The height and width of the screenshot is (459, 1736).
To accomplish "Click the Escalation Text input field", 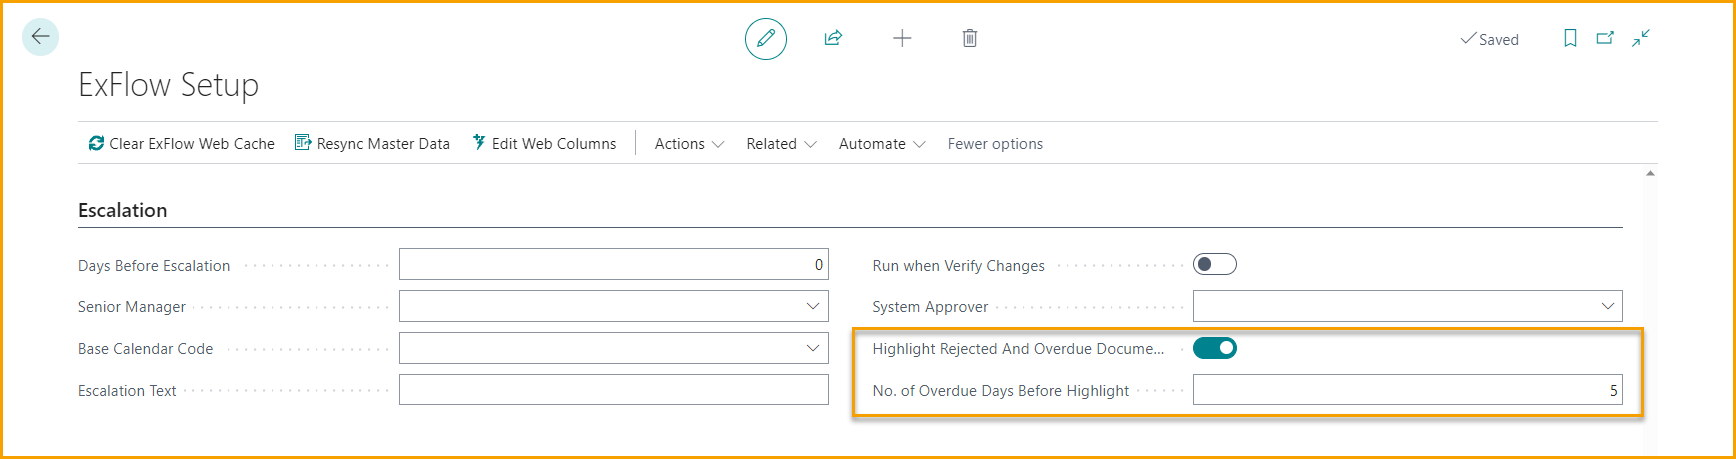I will click(614, 390).
